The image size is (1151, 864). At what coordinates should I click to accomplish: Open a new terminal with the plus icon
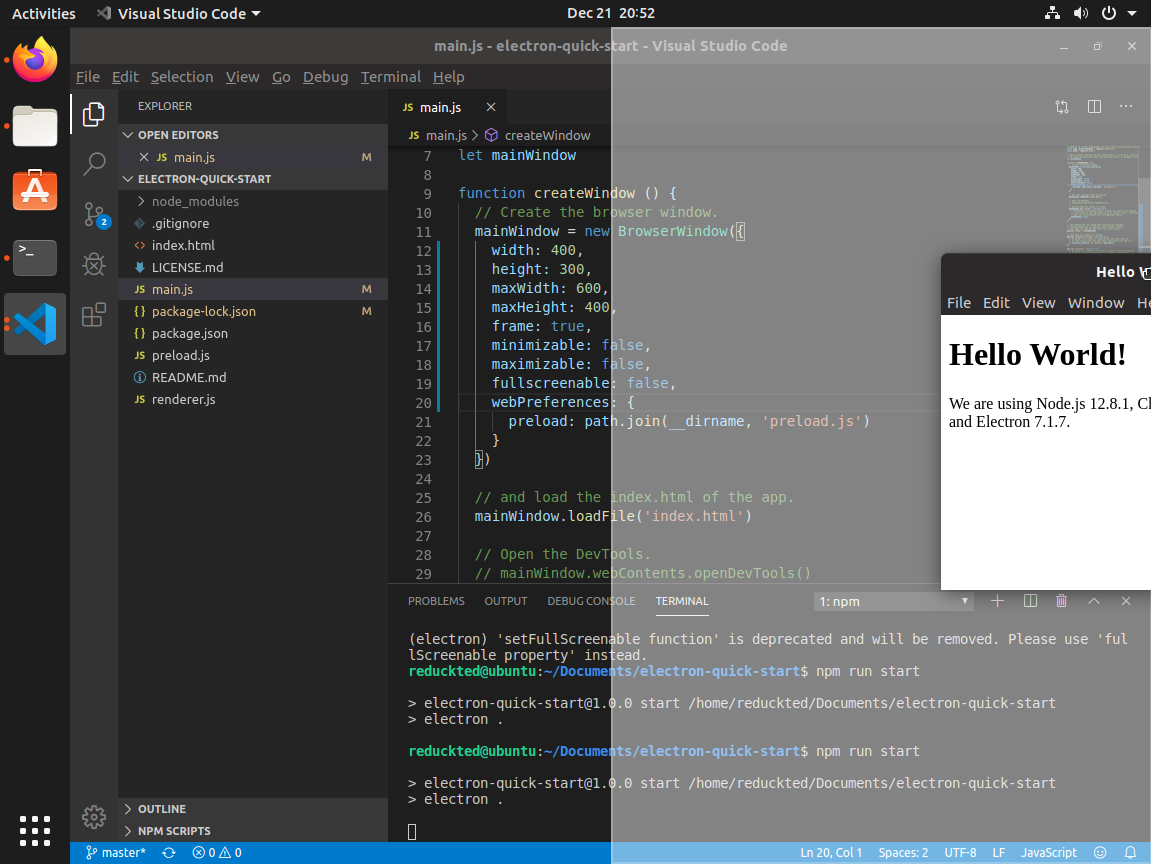pyautogui.click(x=997, y=600)
